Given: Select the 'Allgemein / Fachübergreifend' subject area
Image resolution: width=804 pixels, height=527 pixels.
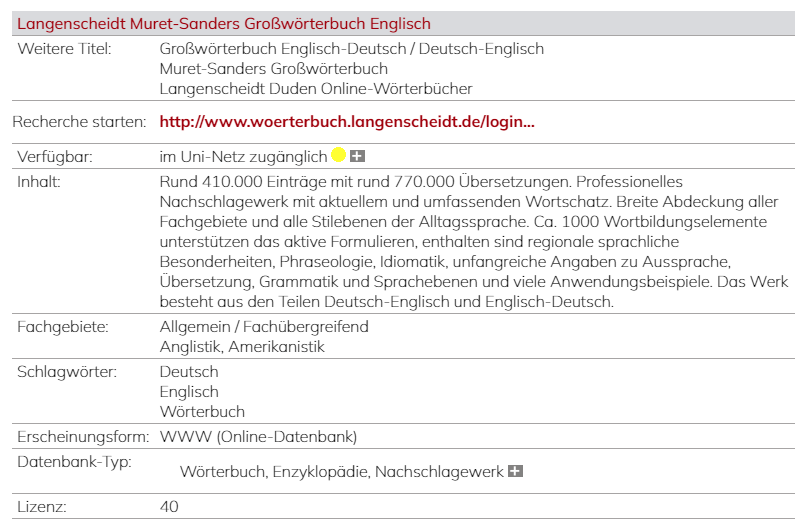Looking at the screenshot, I should coord(264,327).
